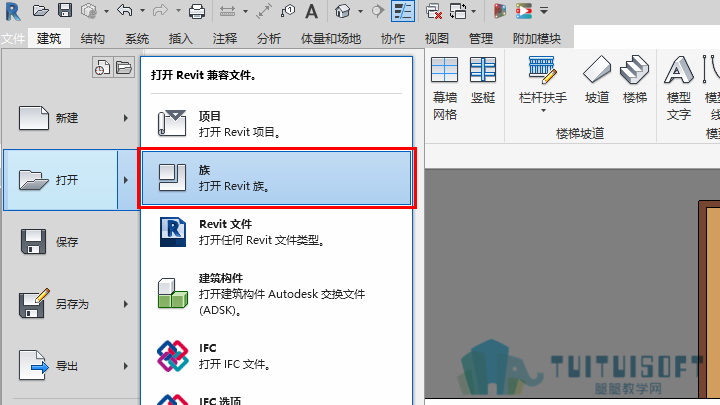Expand the Measure tool dropdown arrow
The image size is (720, 405).
pyautogui.click(x=245, y=11)
